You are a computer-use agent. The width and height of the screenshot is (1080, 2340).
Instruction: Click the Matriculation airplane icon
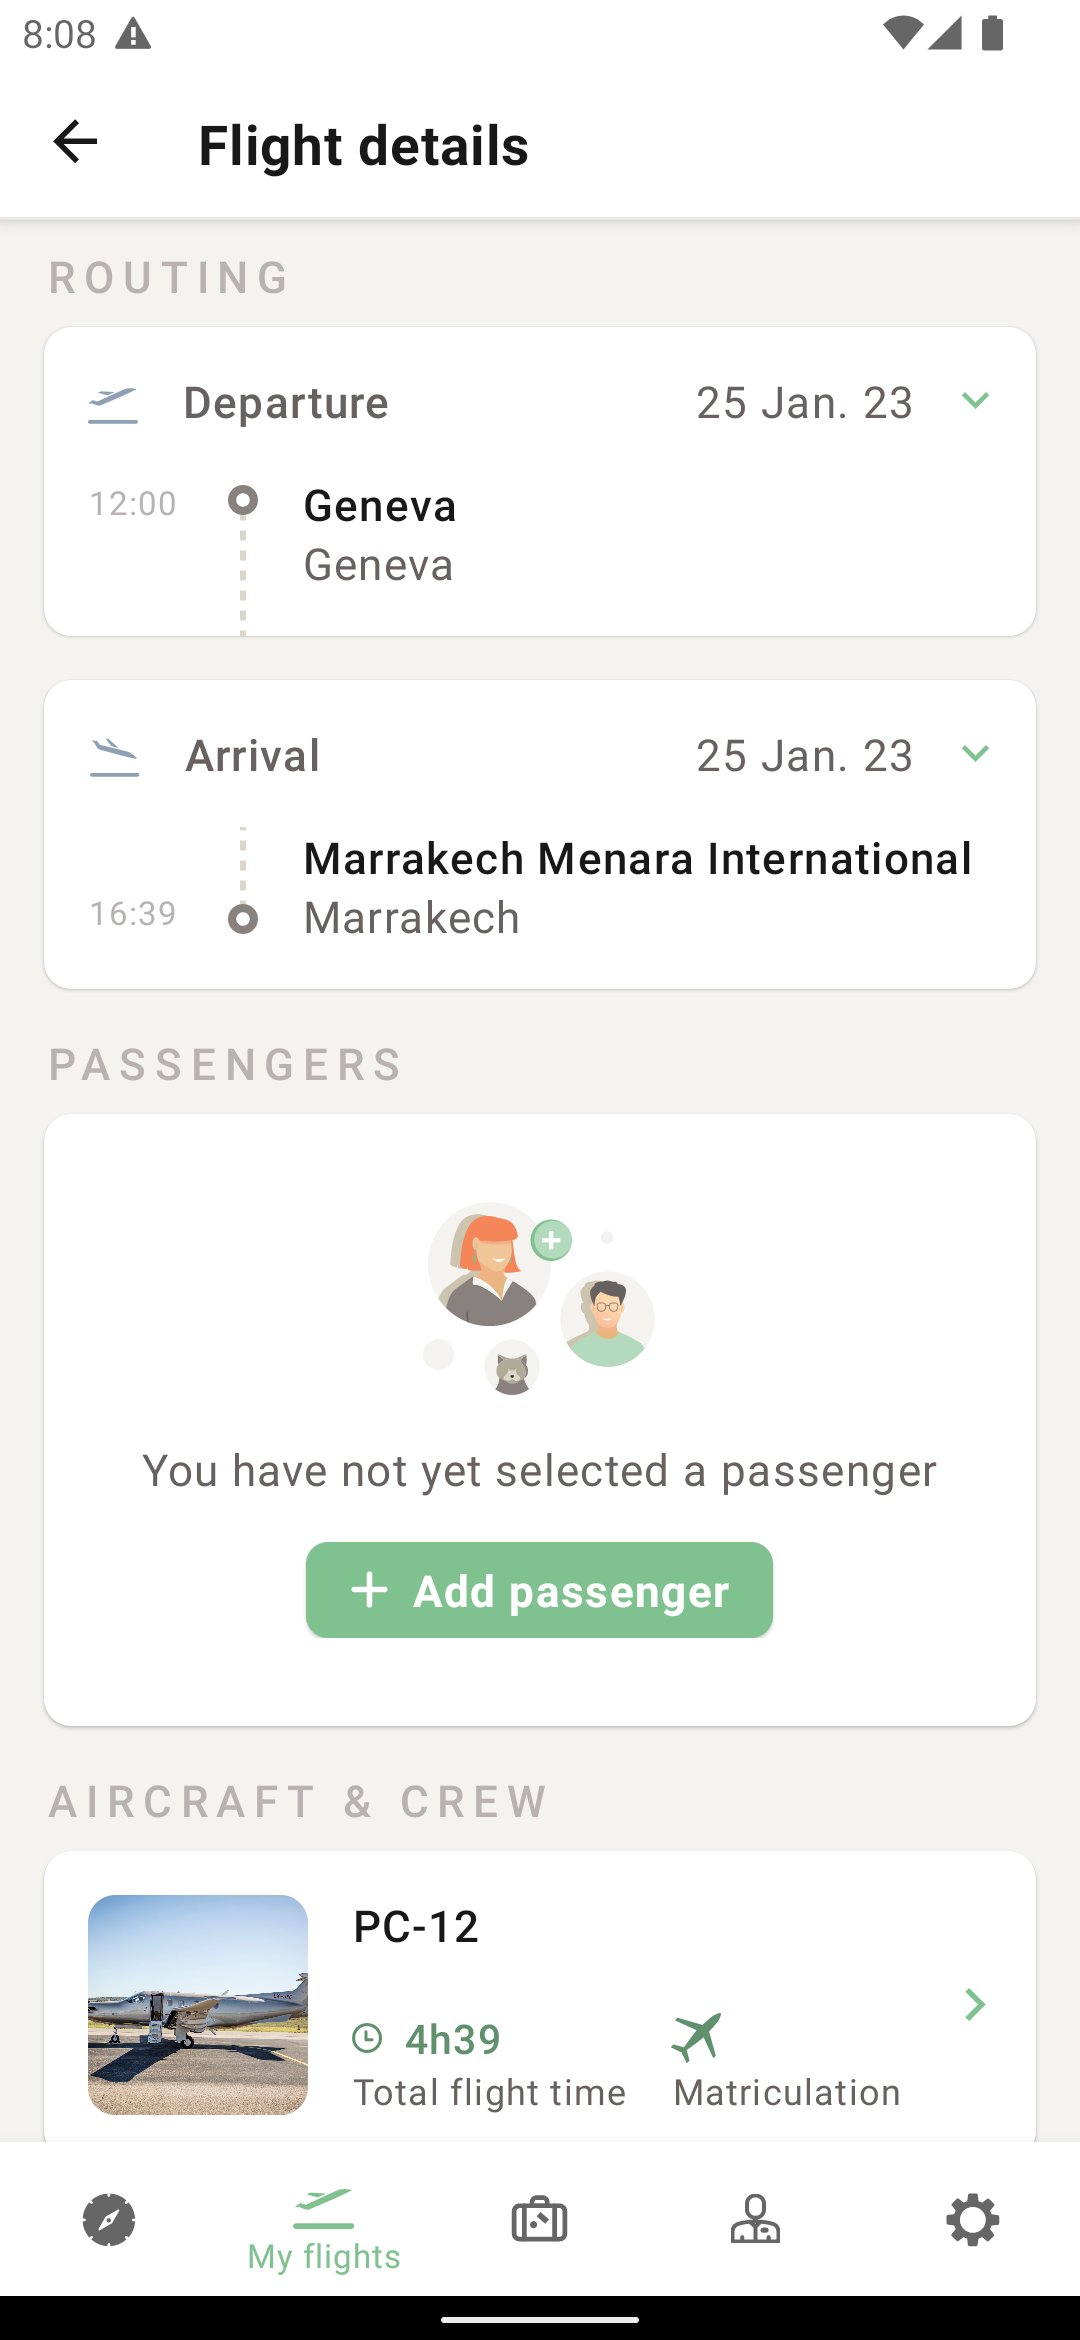(697, 2036)
